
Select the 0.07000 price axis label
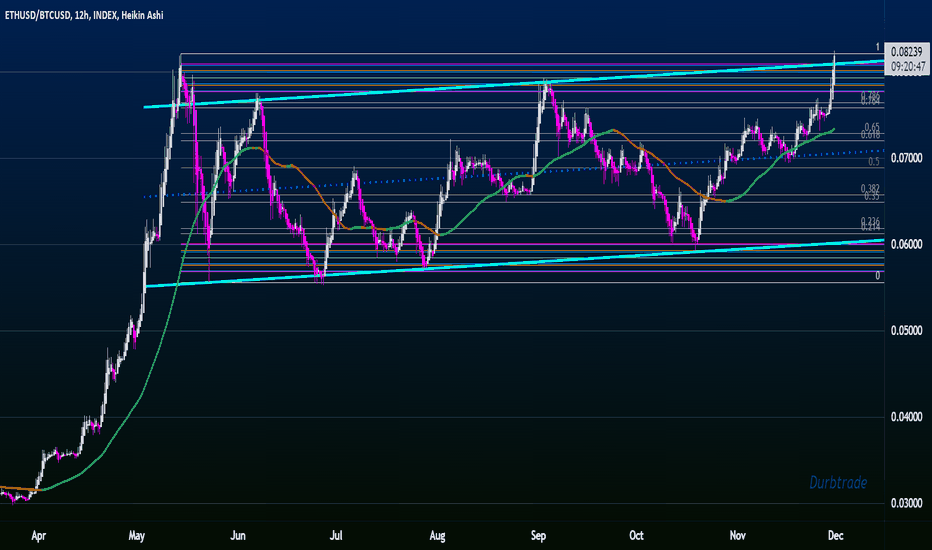[906, 158]
